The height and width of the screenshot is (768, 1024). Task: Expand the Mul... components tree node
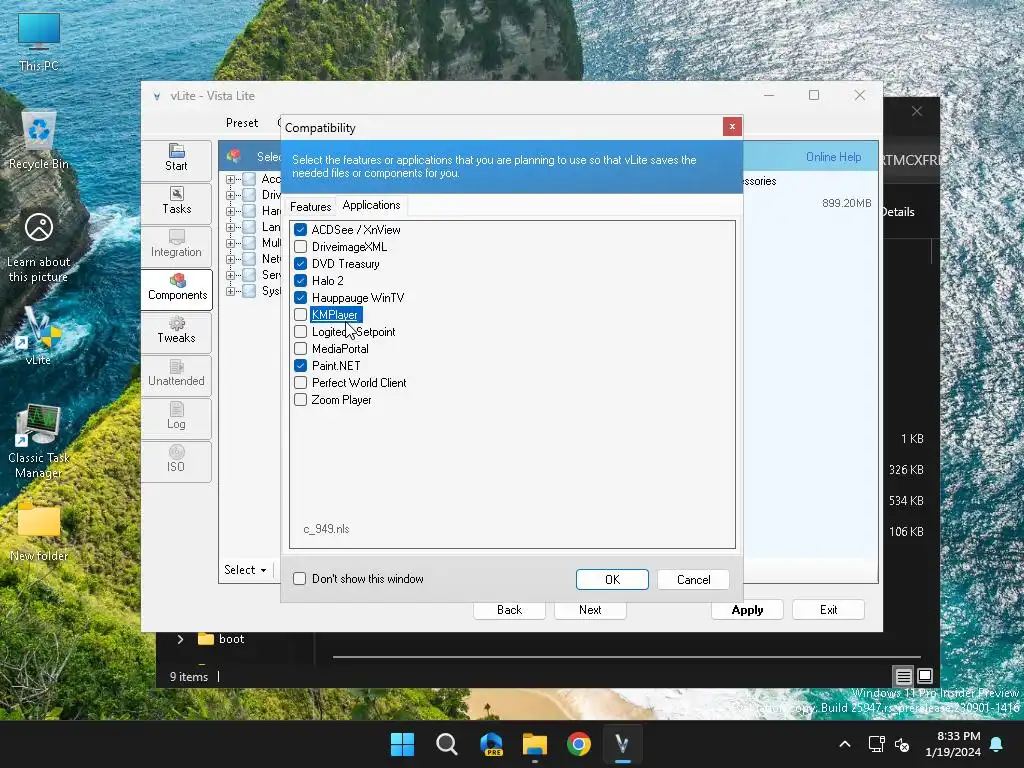pos(230,243)
